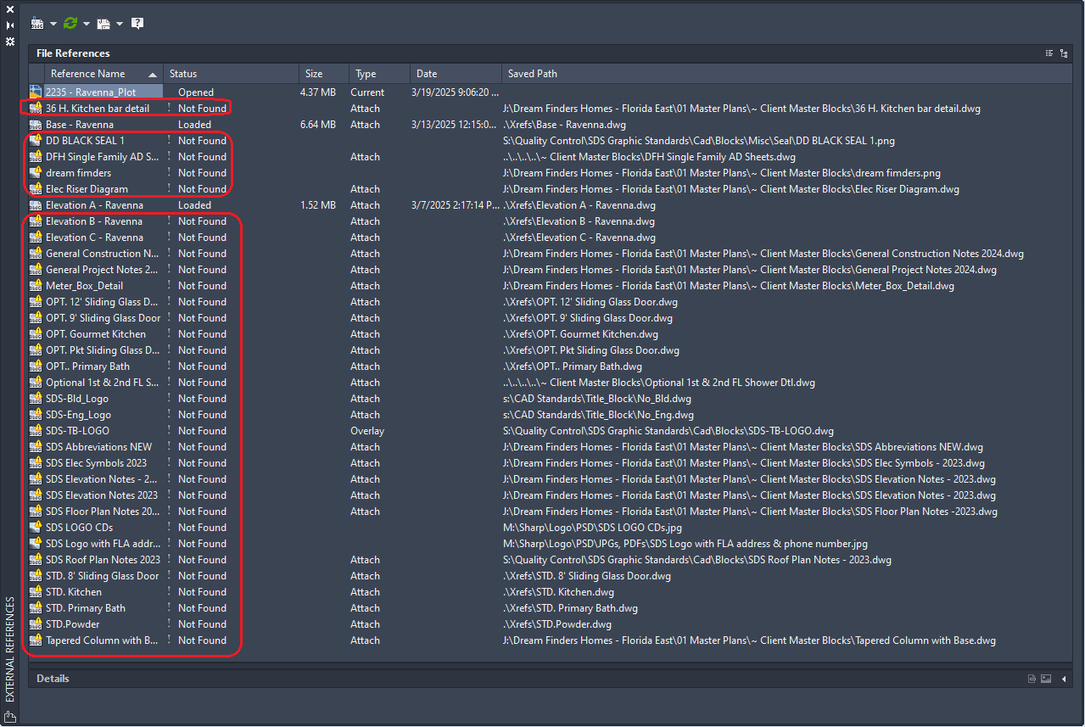Sort by Saved Path column header

[x=787, y=73]
